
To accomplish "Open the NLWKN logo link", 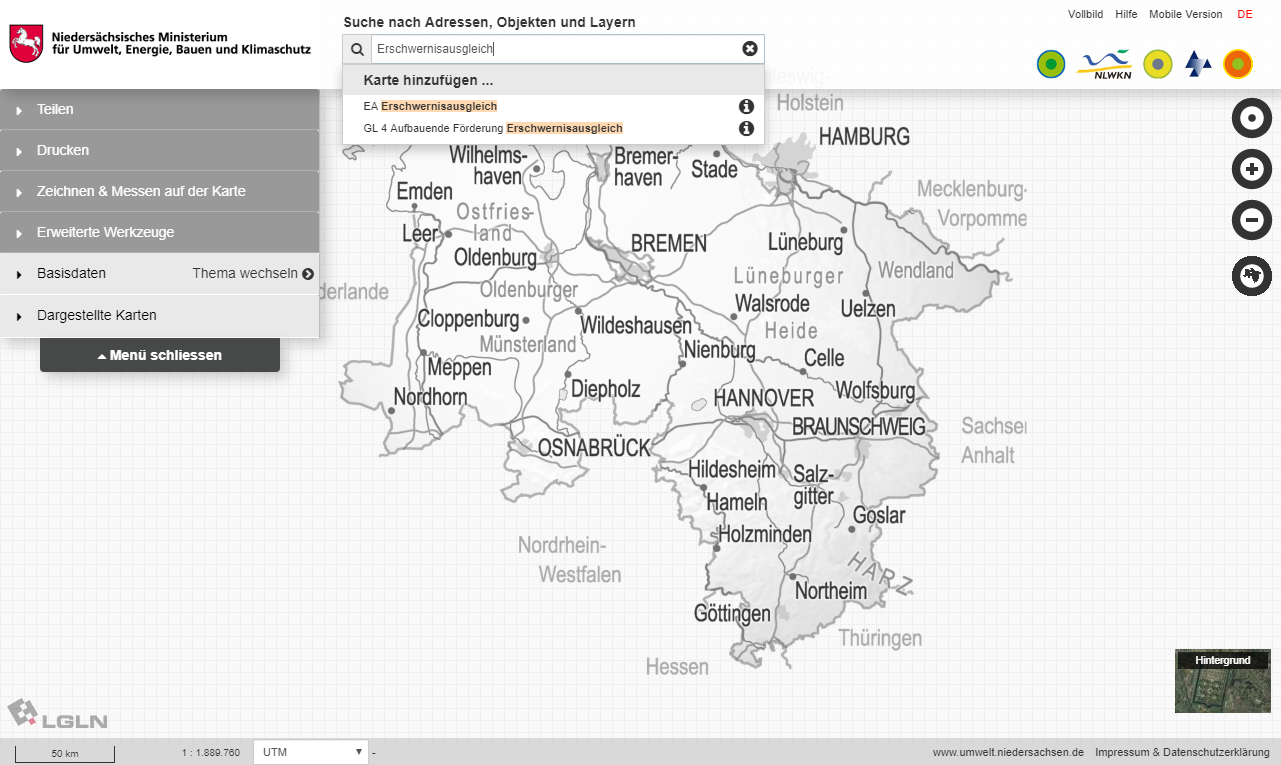I will click(1104, 65).
